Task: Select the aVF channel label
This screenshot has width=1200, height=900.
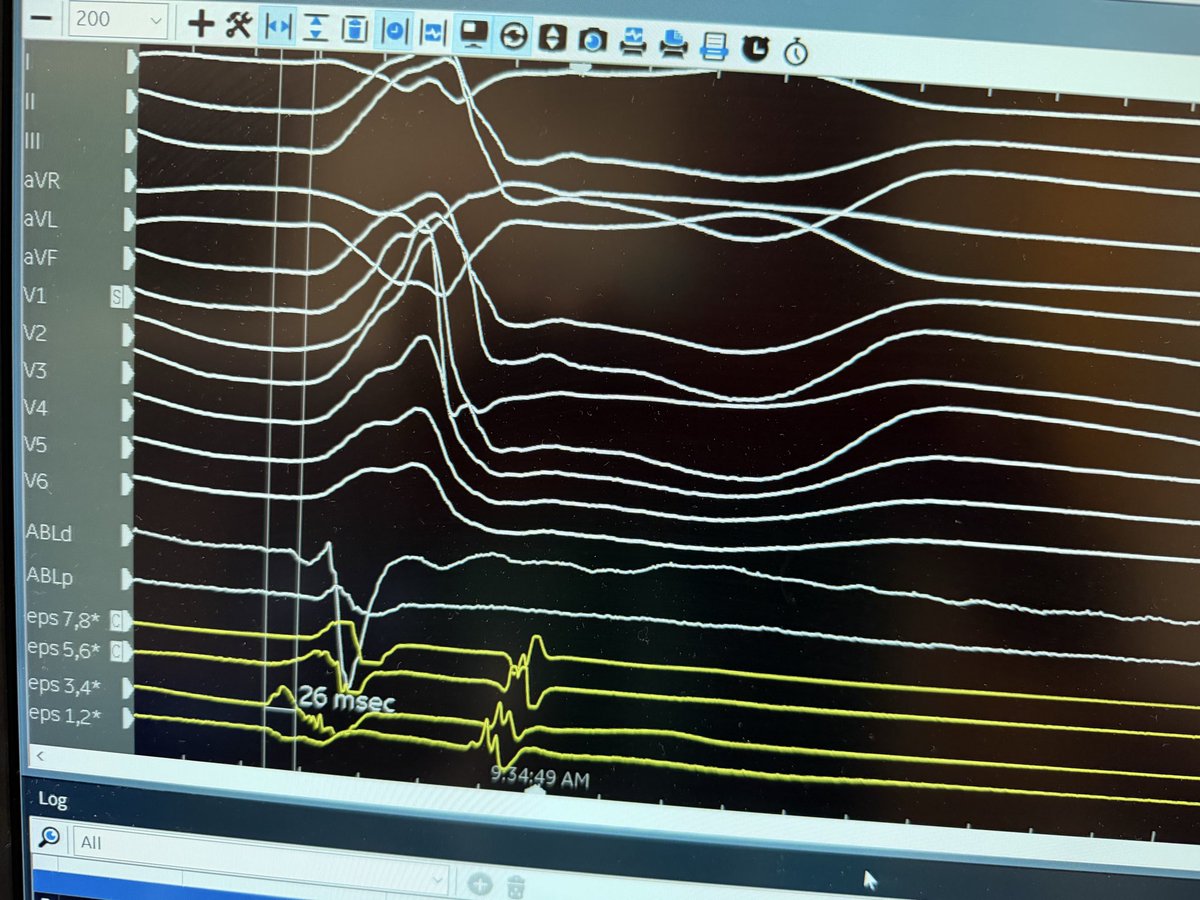Action: point(40,257)
